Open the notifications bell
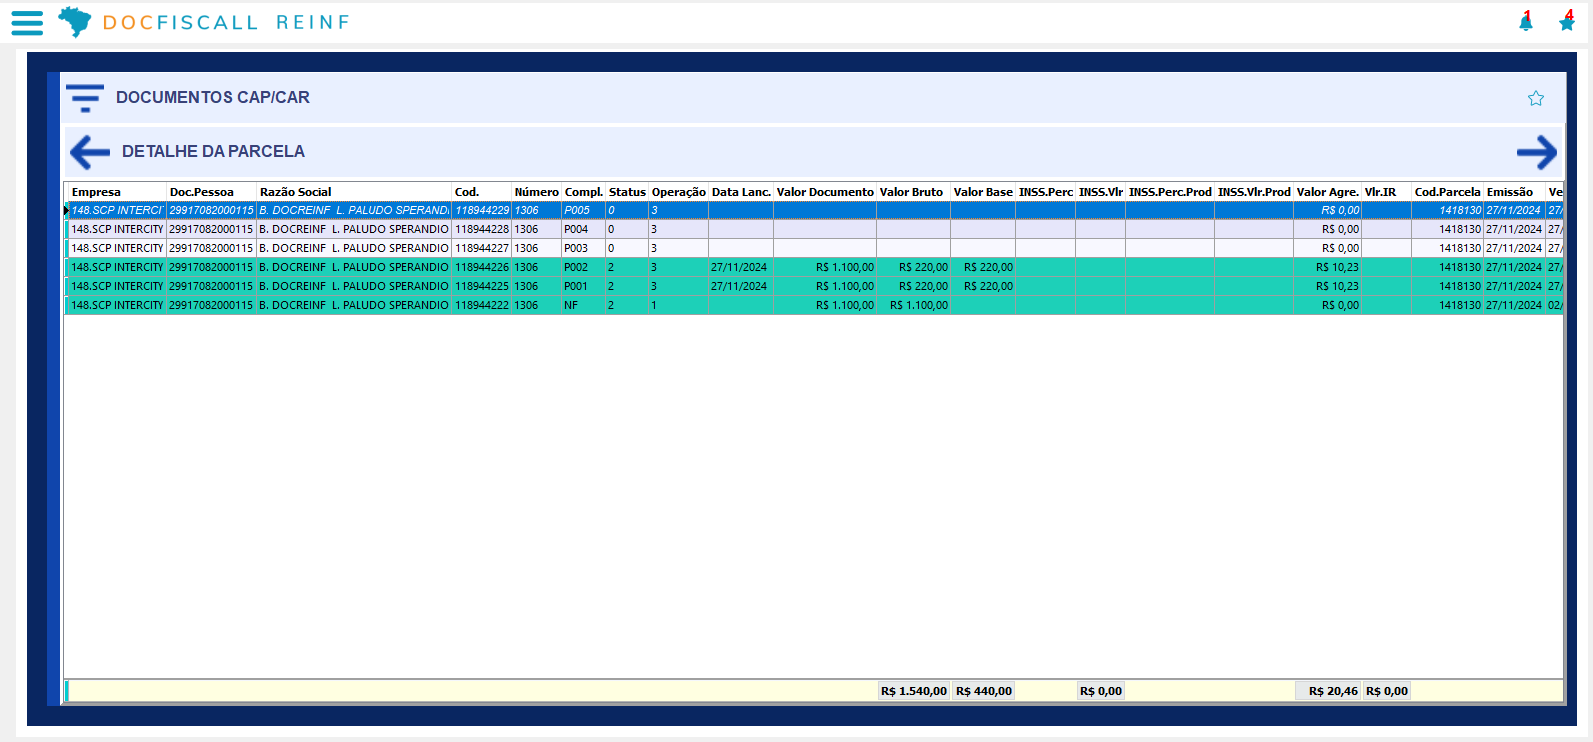The width and height of the screenshot is (1593, 742). pos(1525,22)
